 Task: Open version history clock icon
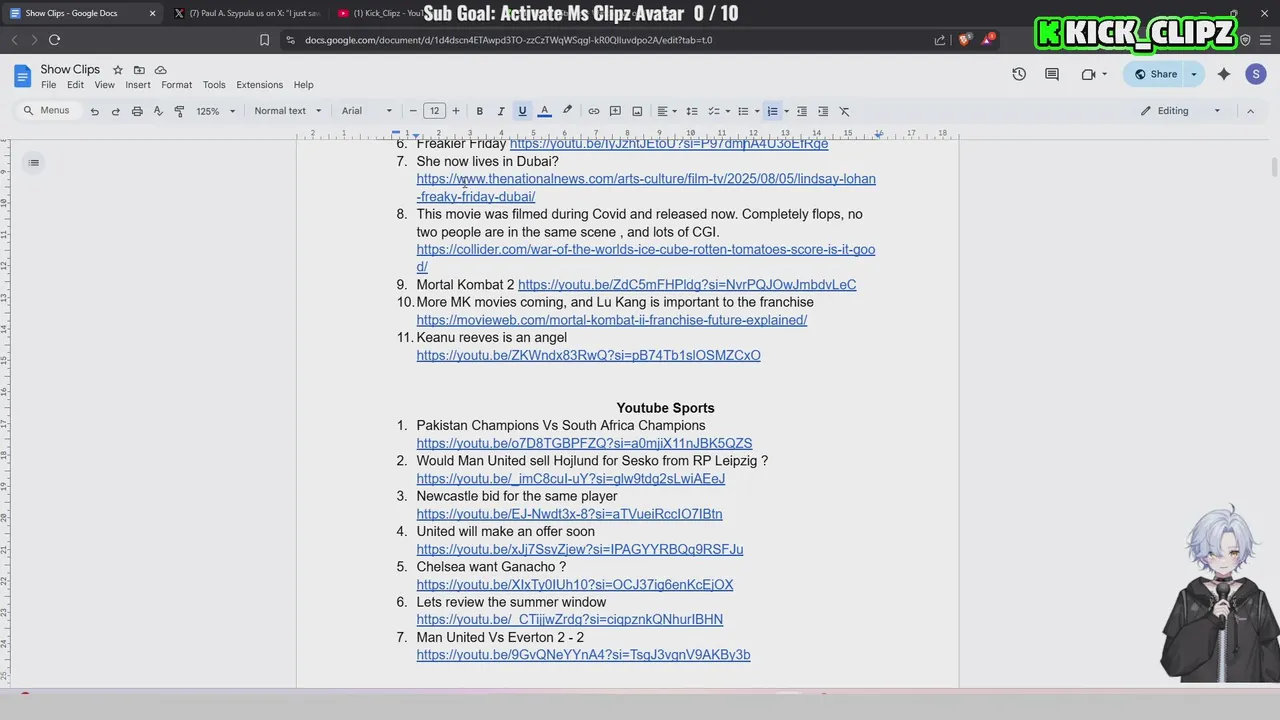coord(1019,74)
